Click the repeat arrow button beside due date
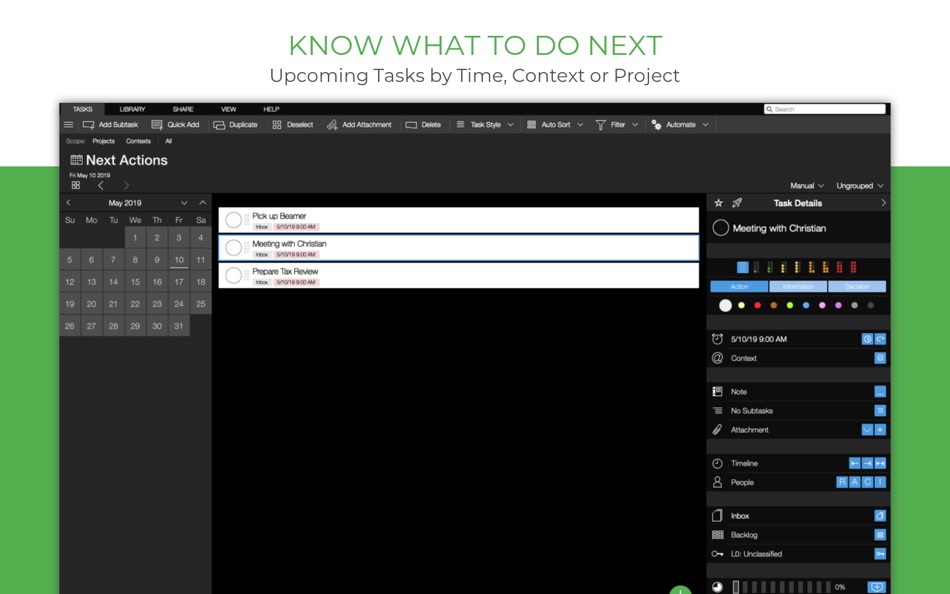Screen dimensions: 950x594 (880, 339)
